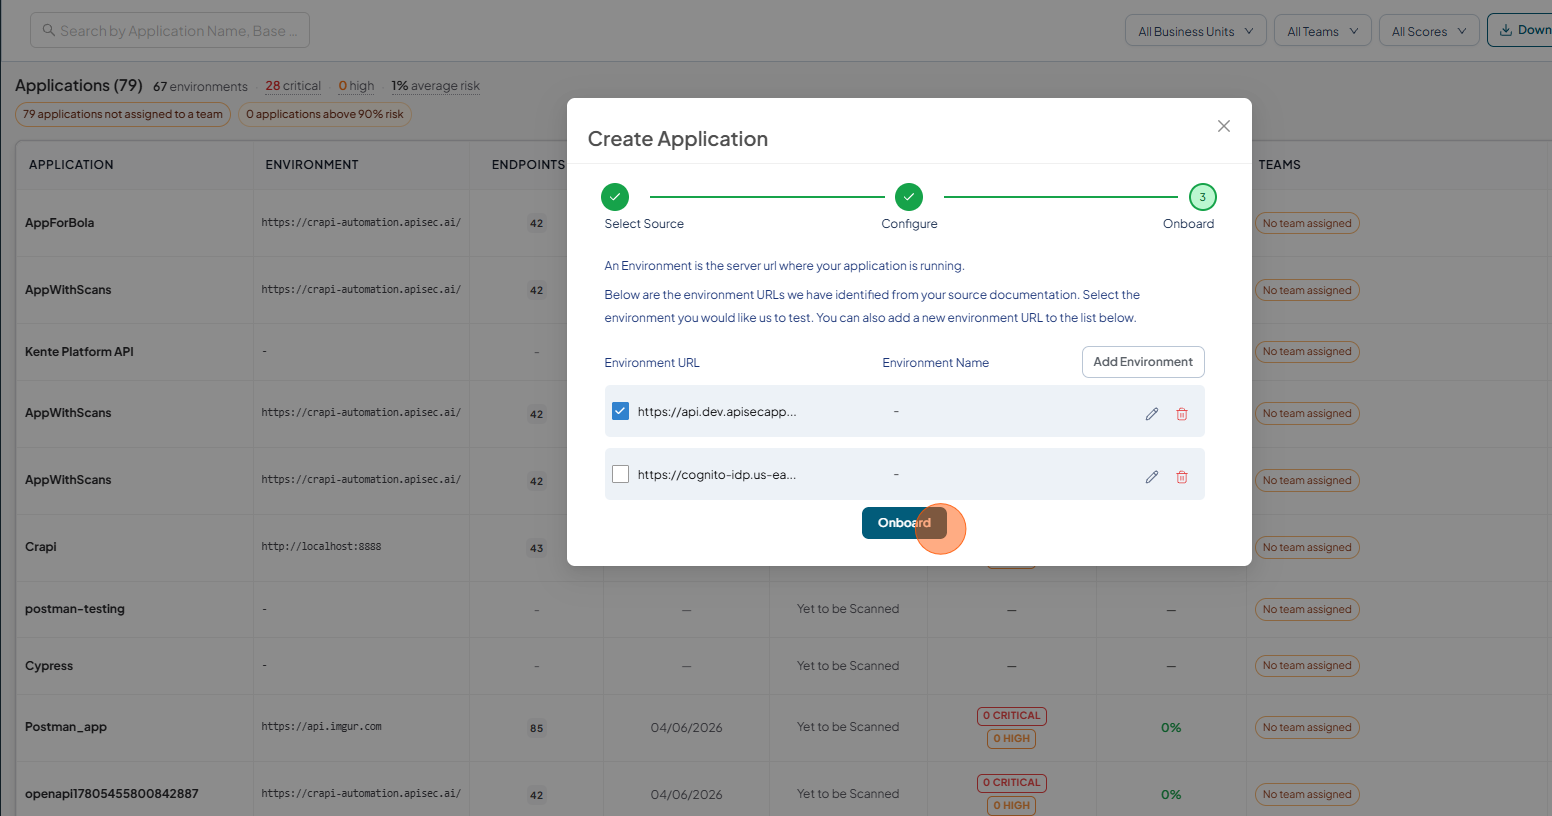
Task: Click the Configure step checkmark
Action: click(x=909, y=197)
